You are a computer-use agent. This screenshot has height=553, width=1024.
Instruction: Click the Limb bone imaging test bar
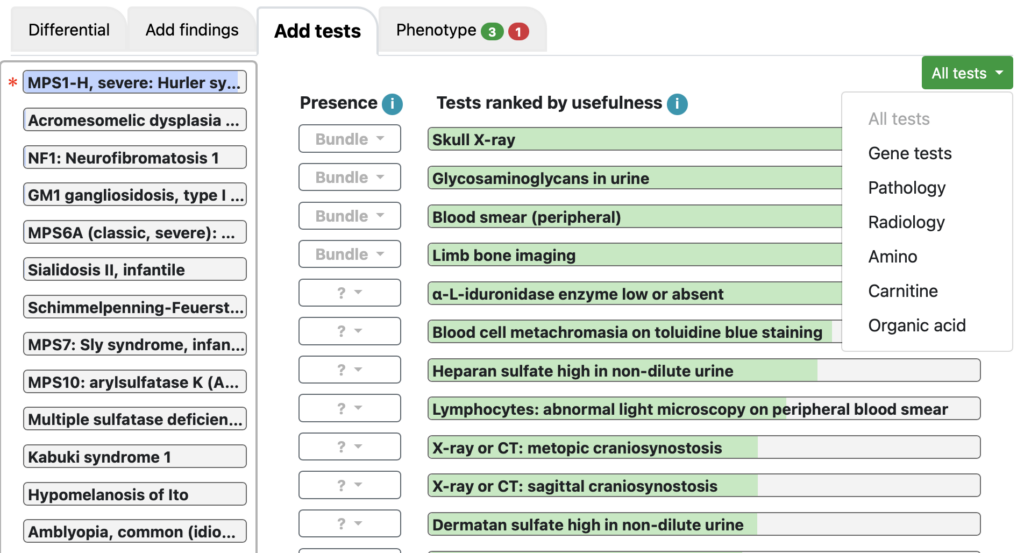pyautogui.click(x=635, y=255)
